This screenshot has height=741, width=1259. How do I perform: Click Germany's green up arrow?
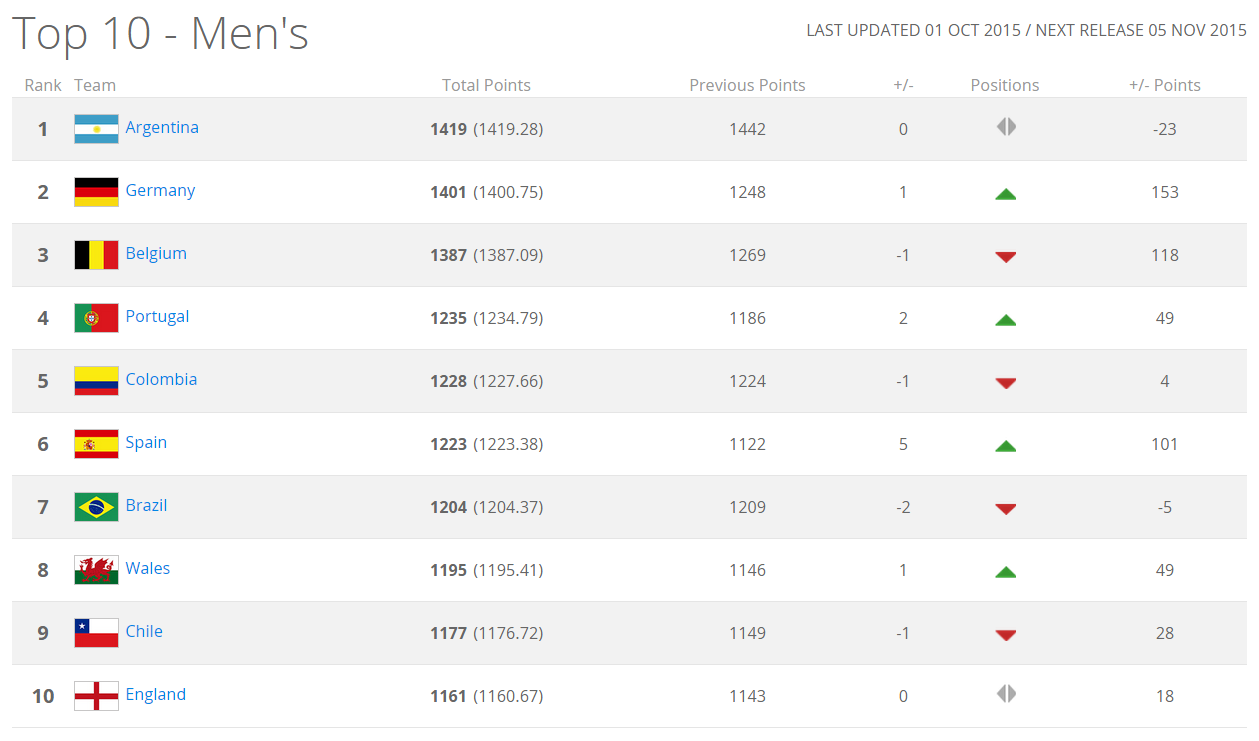pos(1005,194)
